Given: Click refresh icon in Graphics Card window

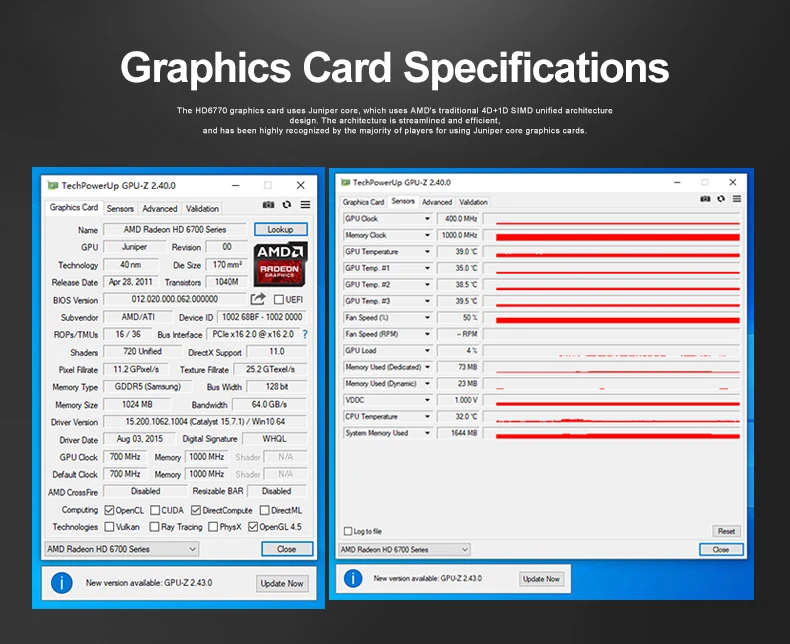Looking at the screenshot, I should click(287, 205).
